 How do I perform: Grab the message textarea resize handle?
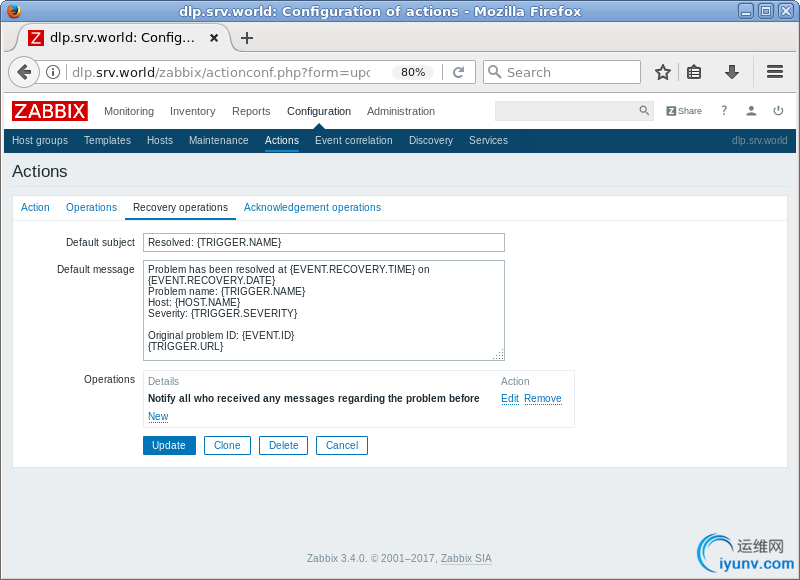(x=498, y=355)
